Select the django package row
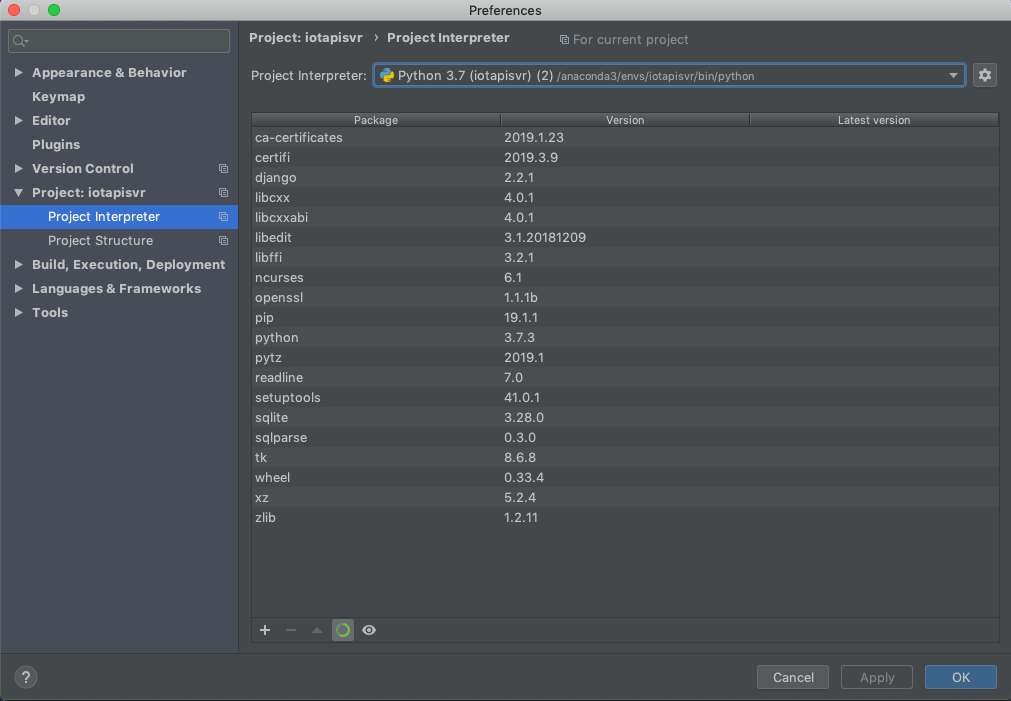This screenshot has width=1011, height=701. point(625,177)
